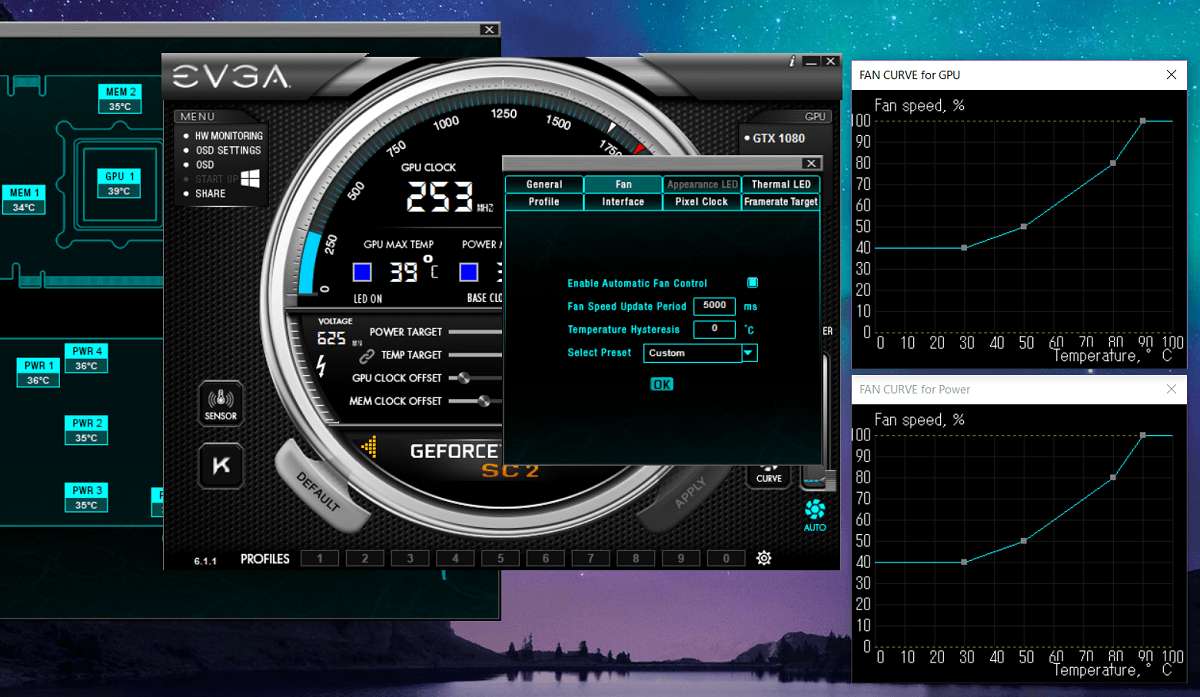
Task: Select profile slot 5
Action: [x=501, y=558]
